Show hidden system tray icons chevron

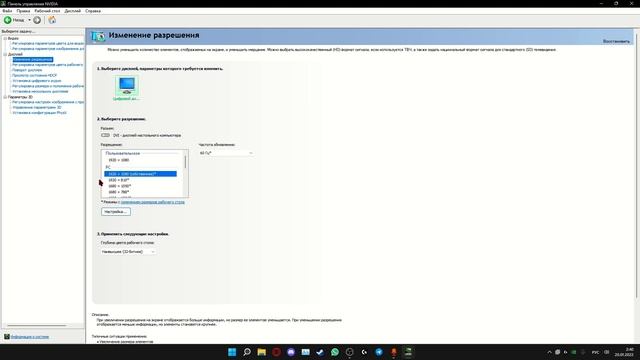pos(549,352)
